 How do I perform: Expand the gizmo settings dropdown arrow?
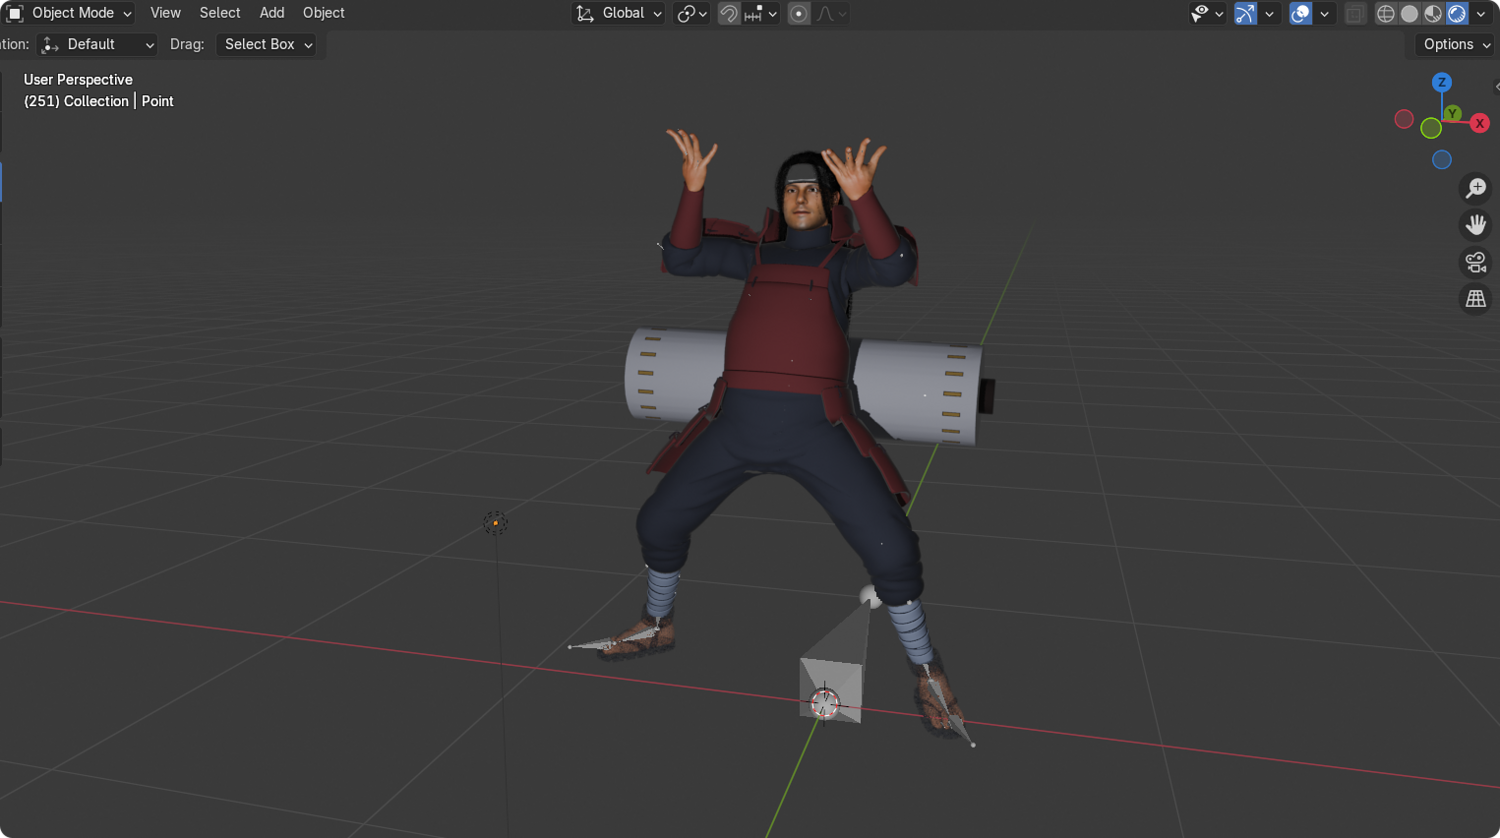[1269, 13]
